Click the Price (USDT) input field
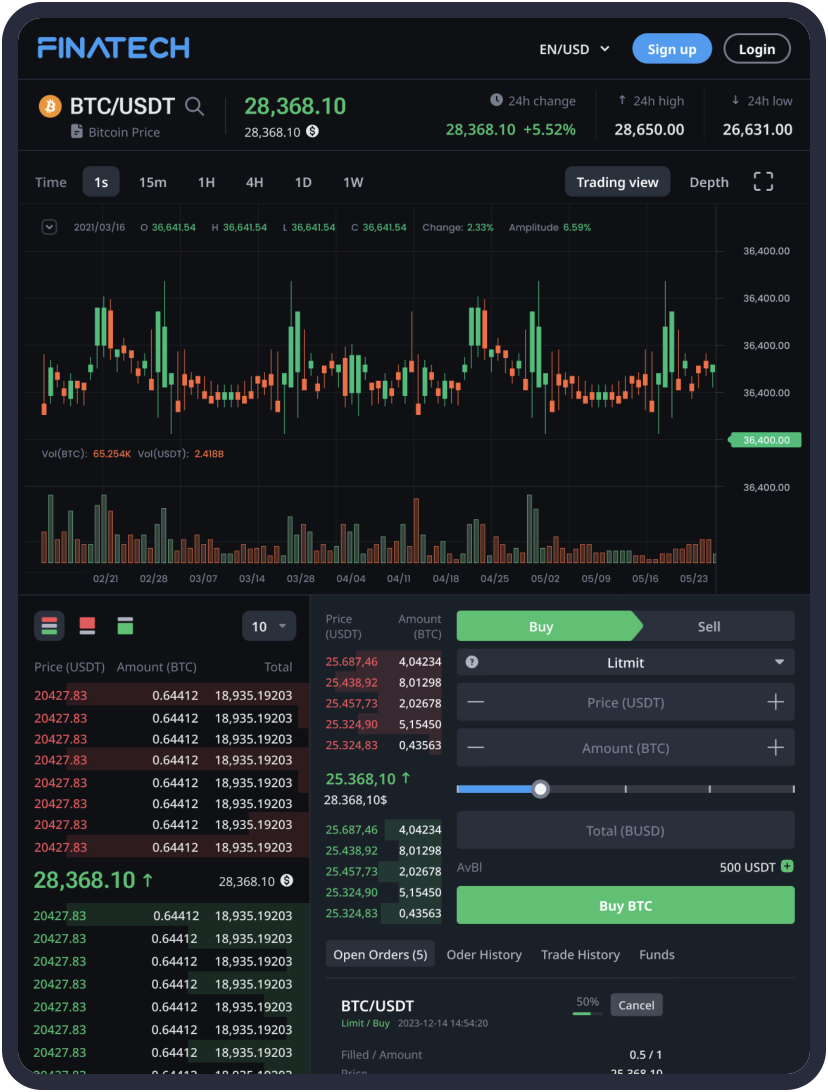This screenshot has width=828, height=1092. click(625, 702)
